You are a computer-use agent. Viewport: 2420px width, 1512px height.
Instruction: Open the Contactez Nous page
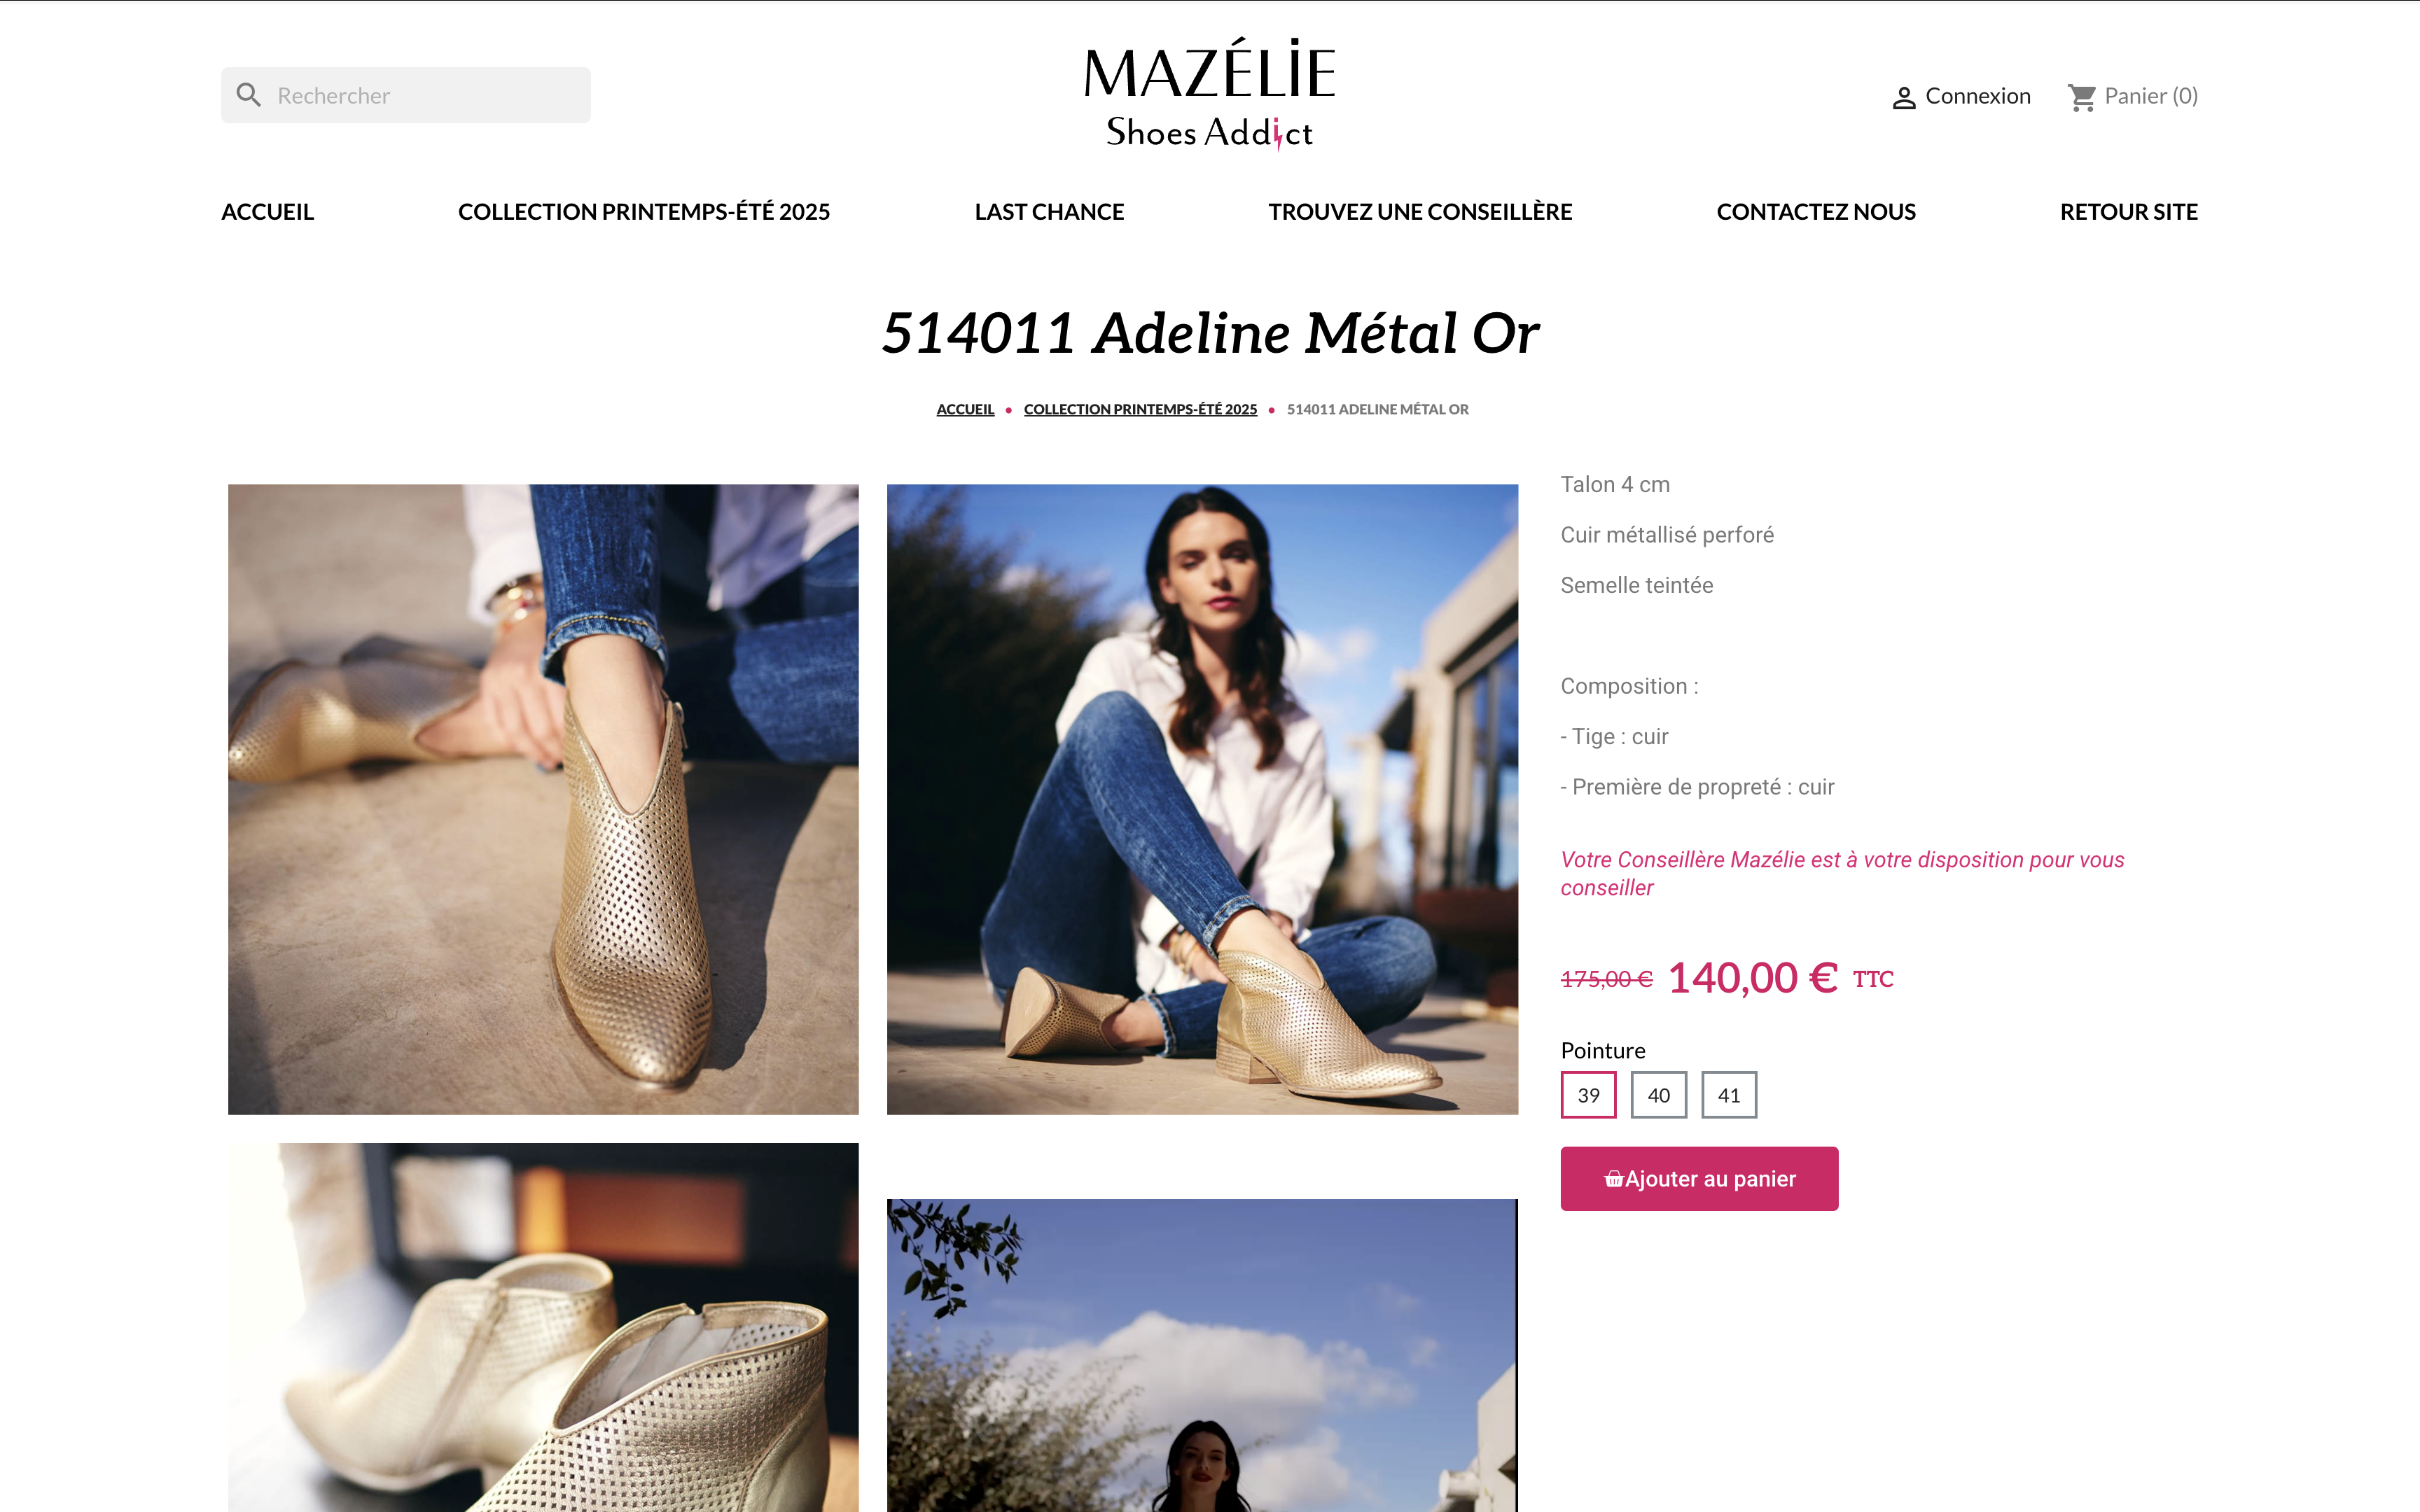click(x=1816, y=212)
